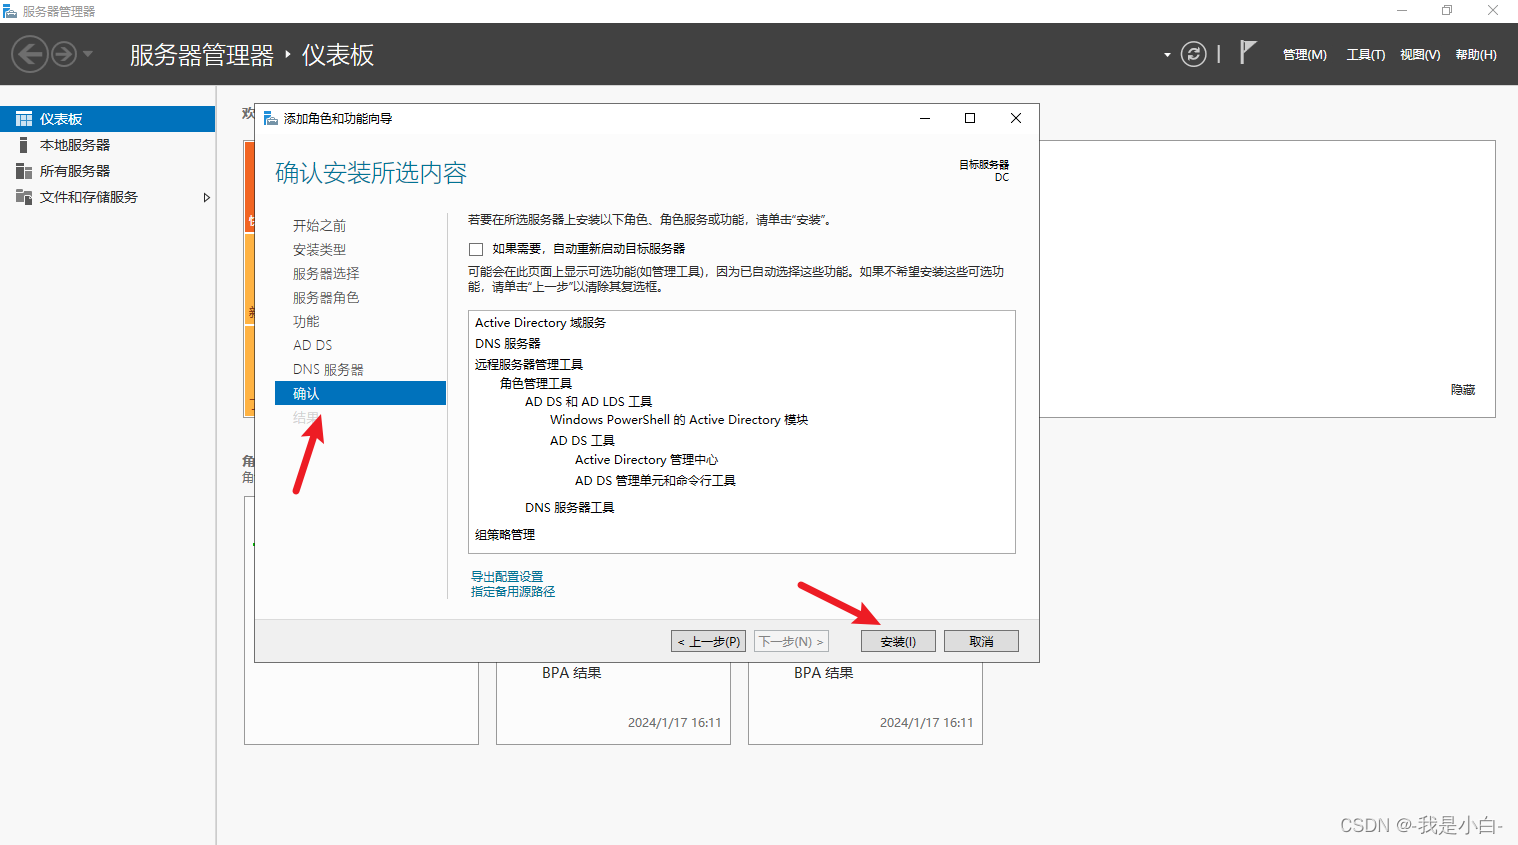
Task: Go to the 服务器选择 wizard step
Action: [x=326, y=274]
